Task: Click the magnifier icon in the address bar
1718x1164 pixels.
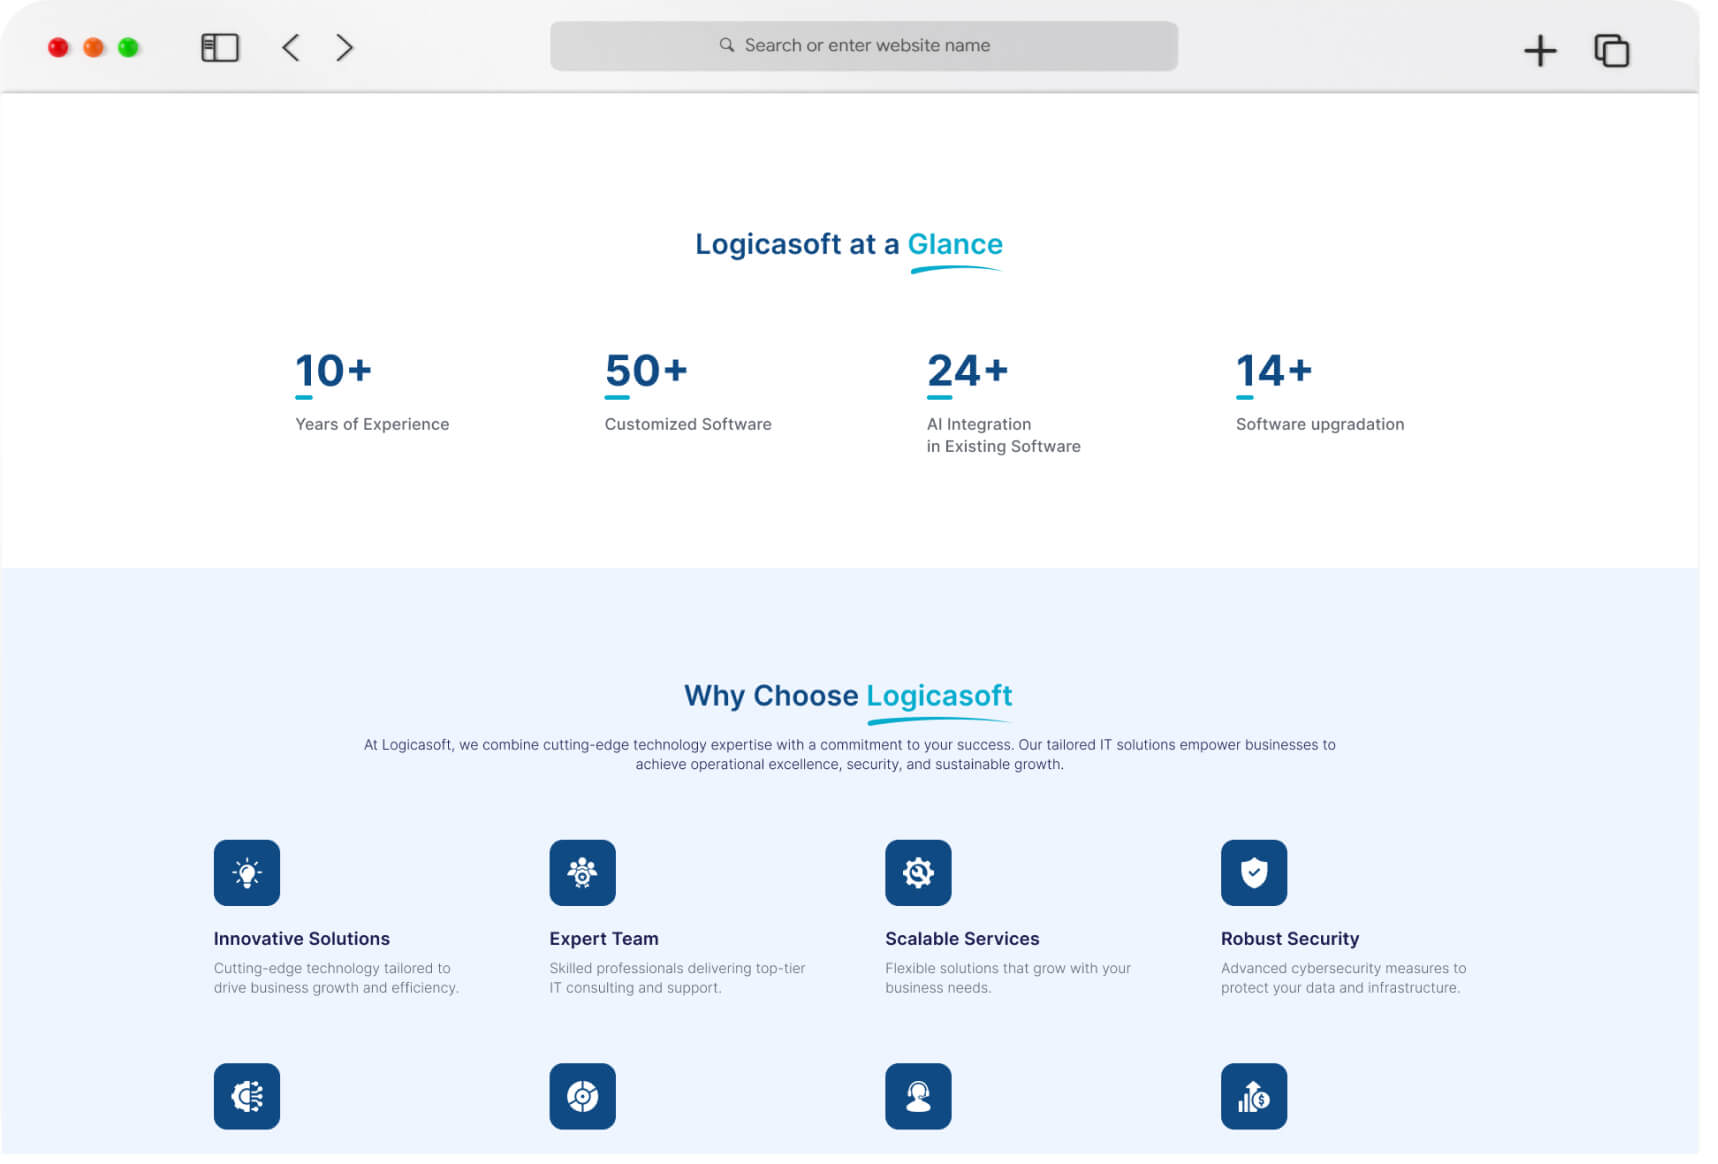Action: [726, 45]
